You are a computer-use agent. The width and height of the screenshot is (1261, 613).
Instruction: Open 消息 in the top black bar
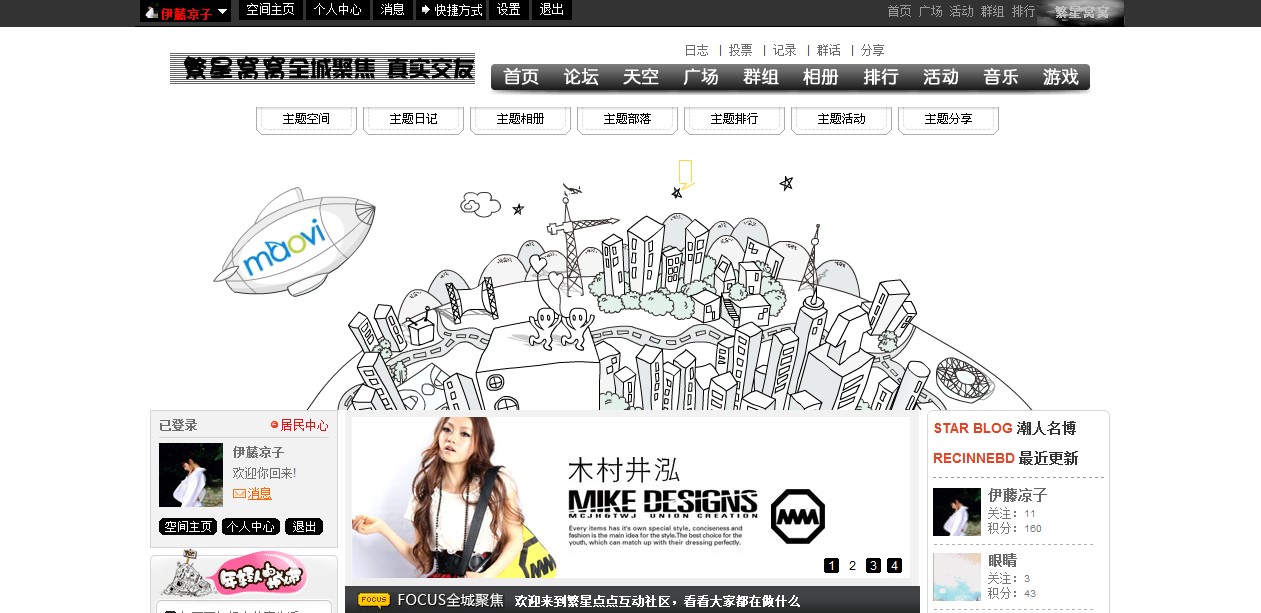point(392,10)
